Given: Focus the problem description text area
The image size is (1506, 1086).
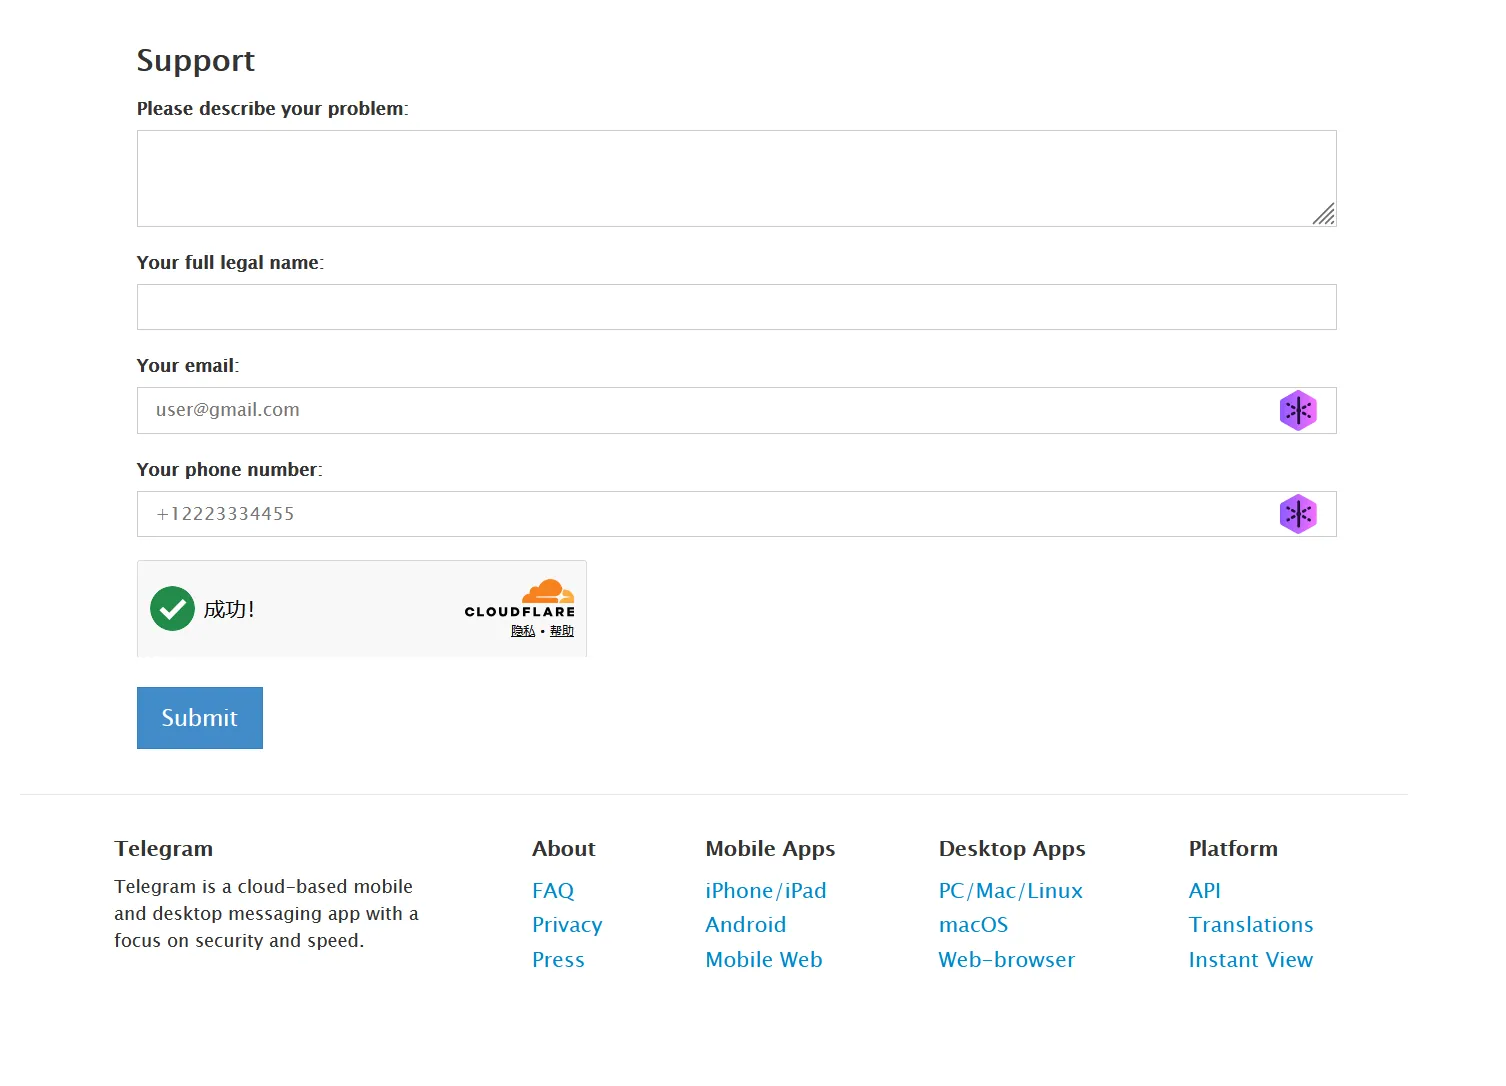Looking at the screenshot, I should click(720, 178).
